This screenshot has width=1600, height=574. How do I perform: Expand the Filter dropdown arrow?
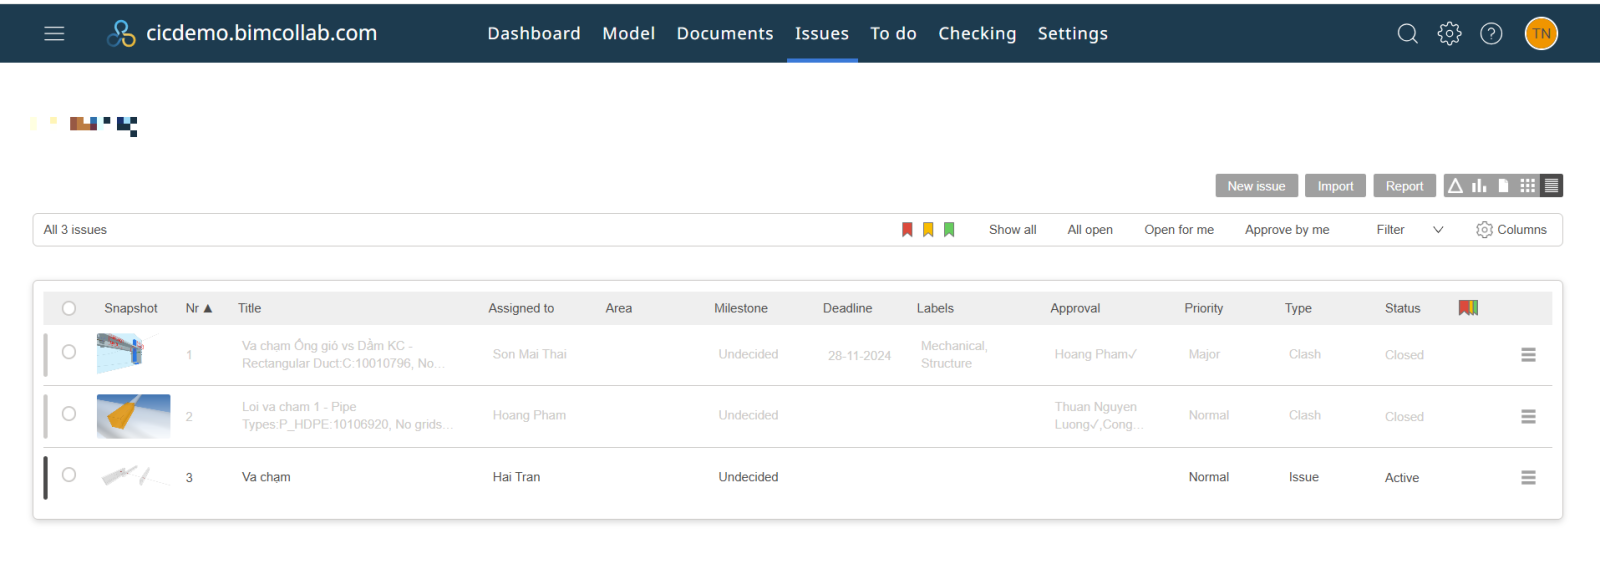(x=1438, y=230)
